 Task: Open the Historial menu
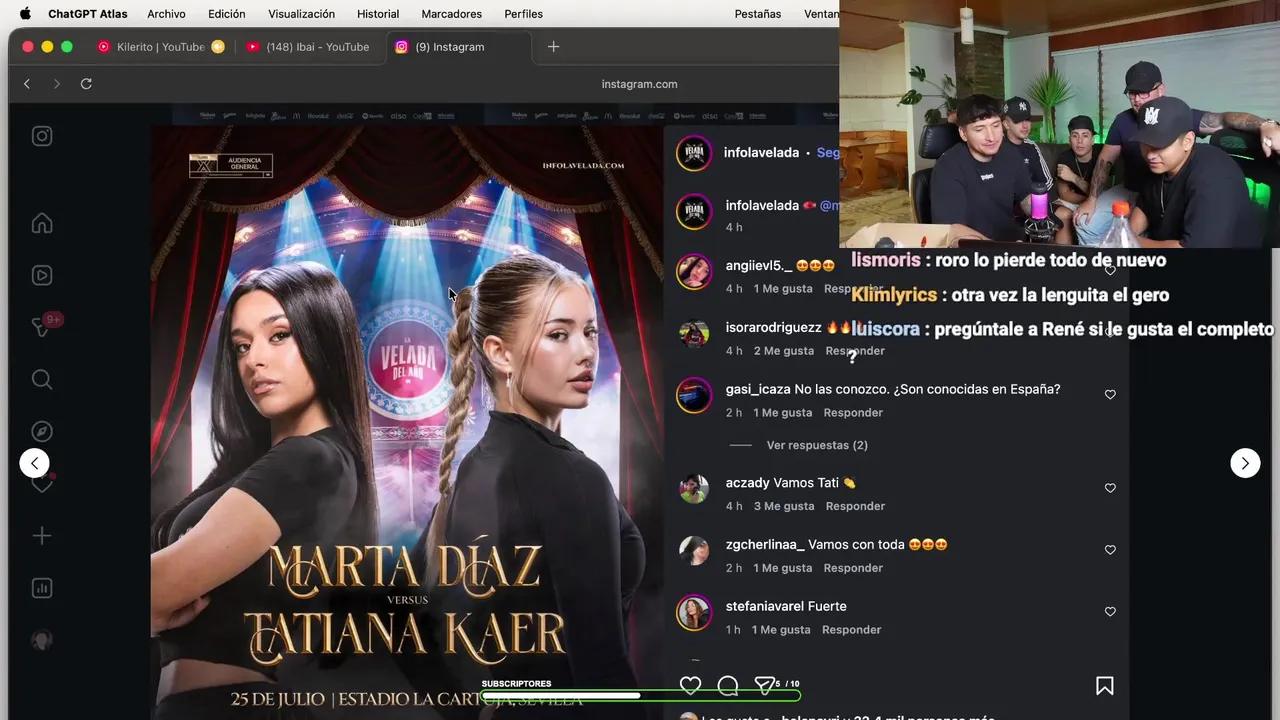tap(378, 14)
